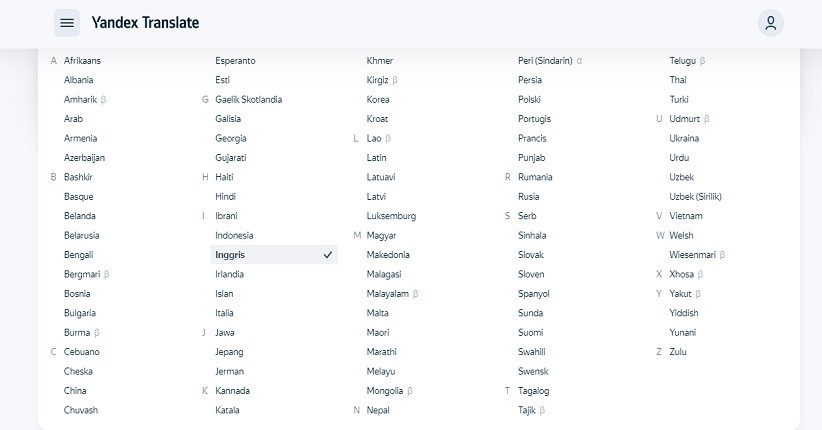
Task: Pick Afrikaans in the list
Action: pos(82,61)
